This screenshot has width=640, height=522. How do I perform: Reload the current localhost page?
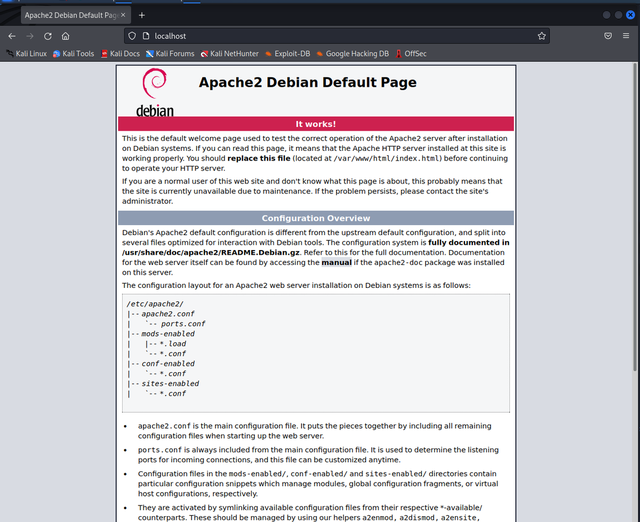click(48, 35)
